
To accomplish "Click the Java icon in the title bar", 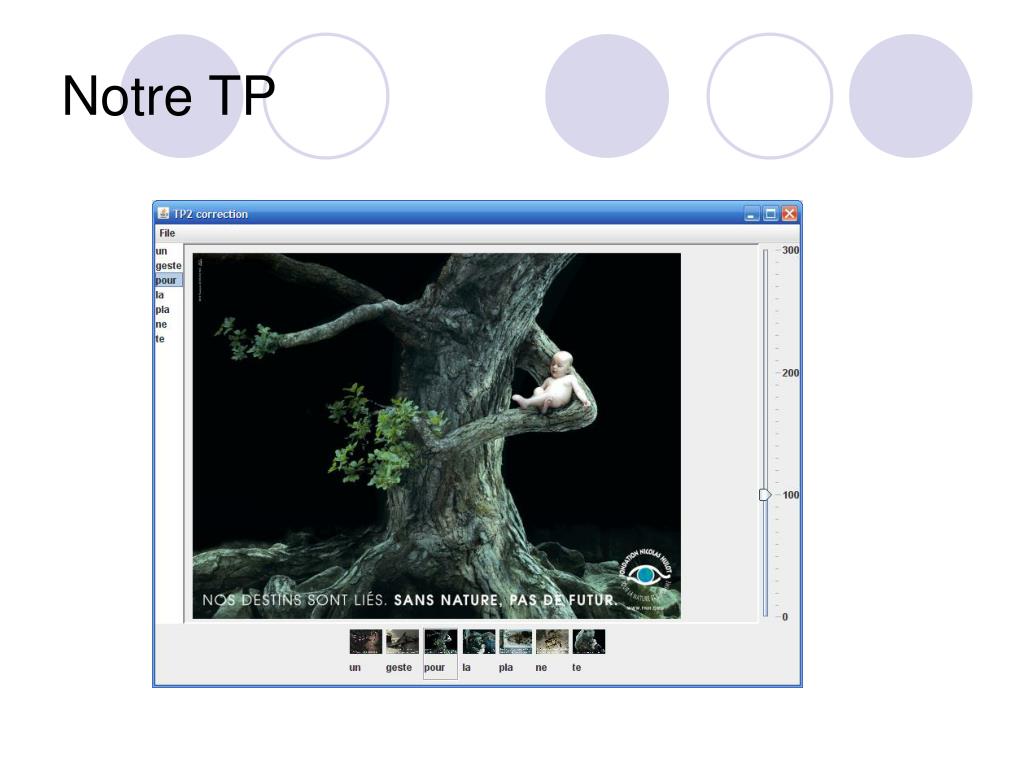I will pyautogui.click(x=163, y=213).
